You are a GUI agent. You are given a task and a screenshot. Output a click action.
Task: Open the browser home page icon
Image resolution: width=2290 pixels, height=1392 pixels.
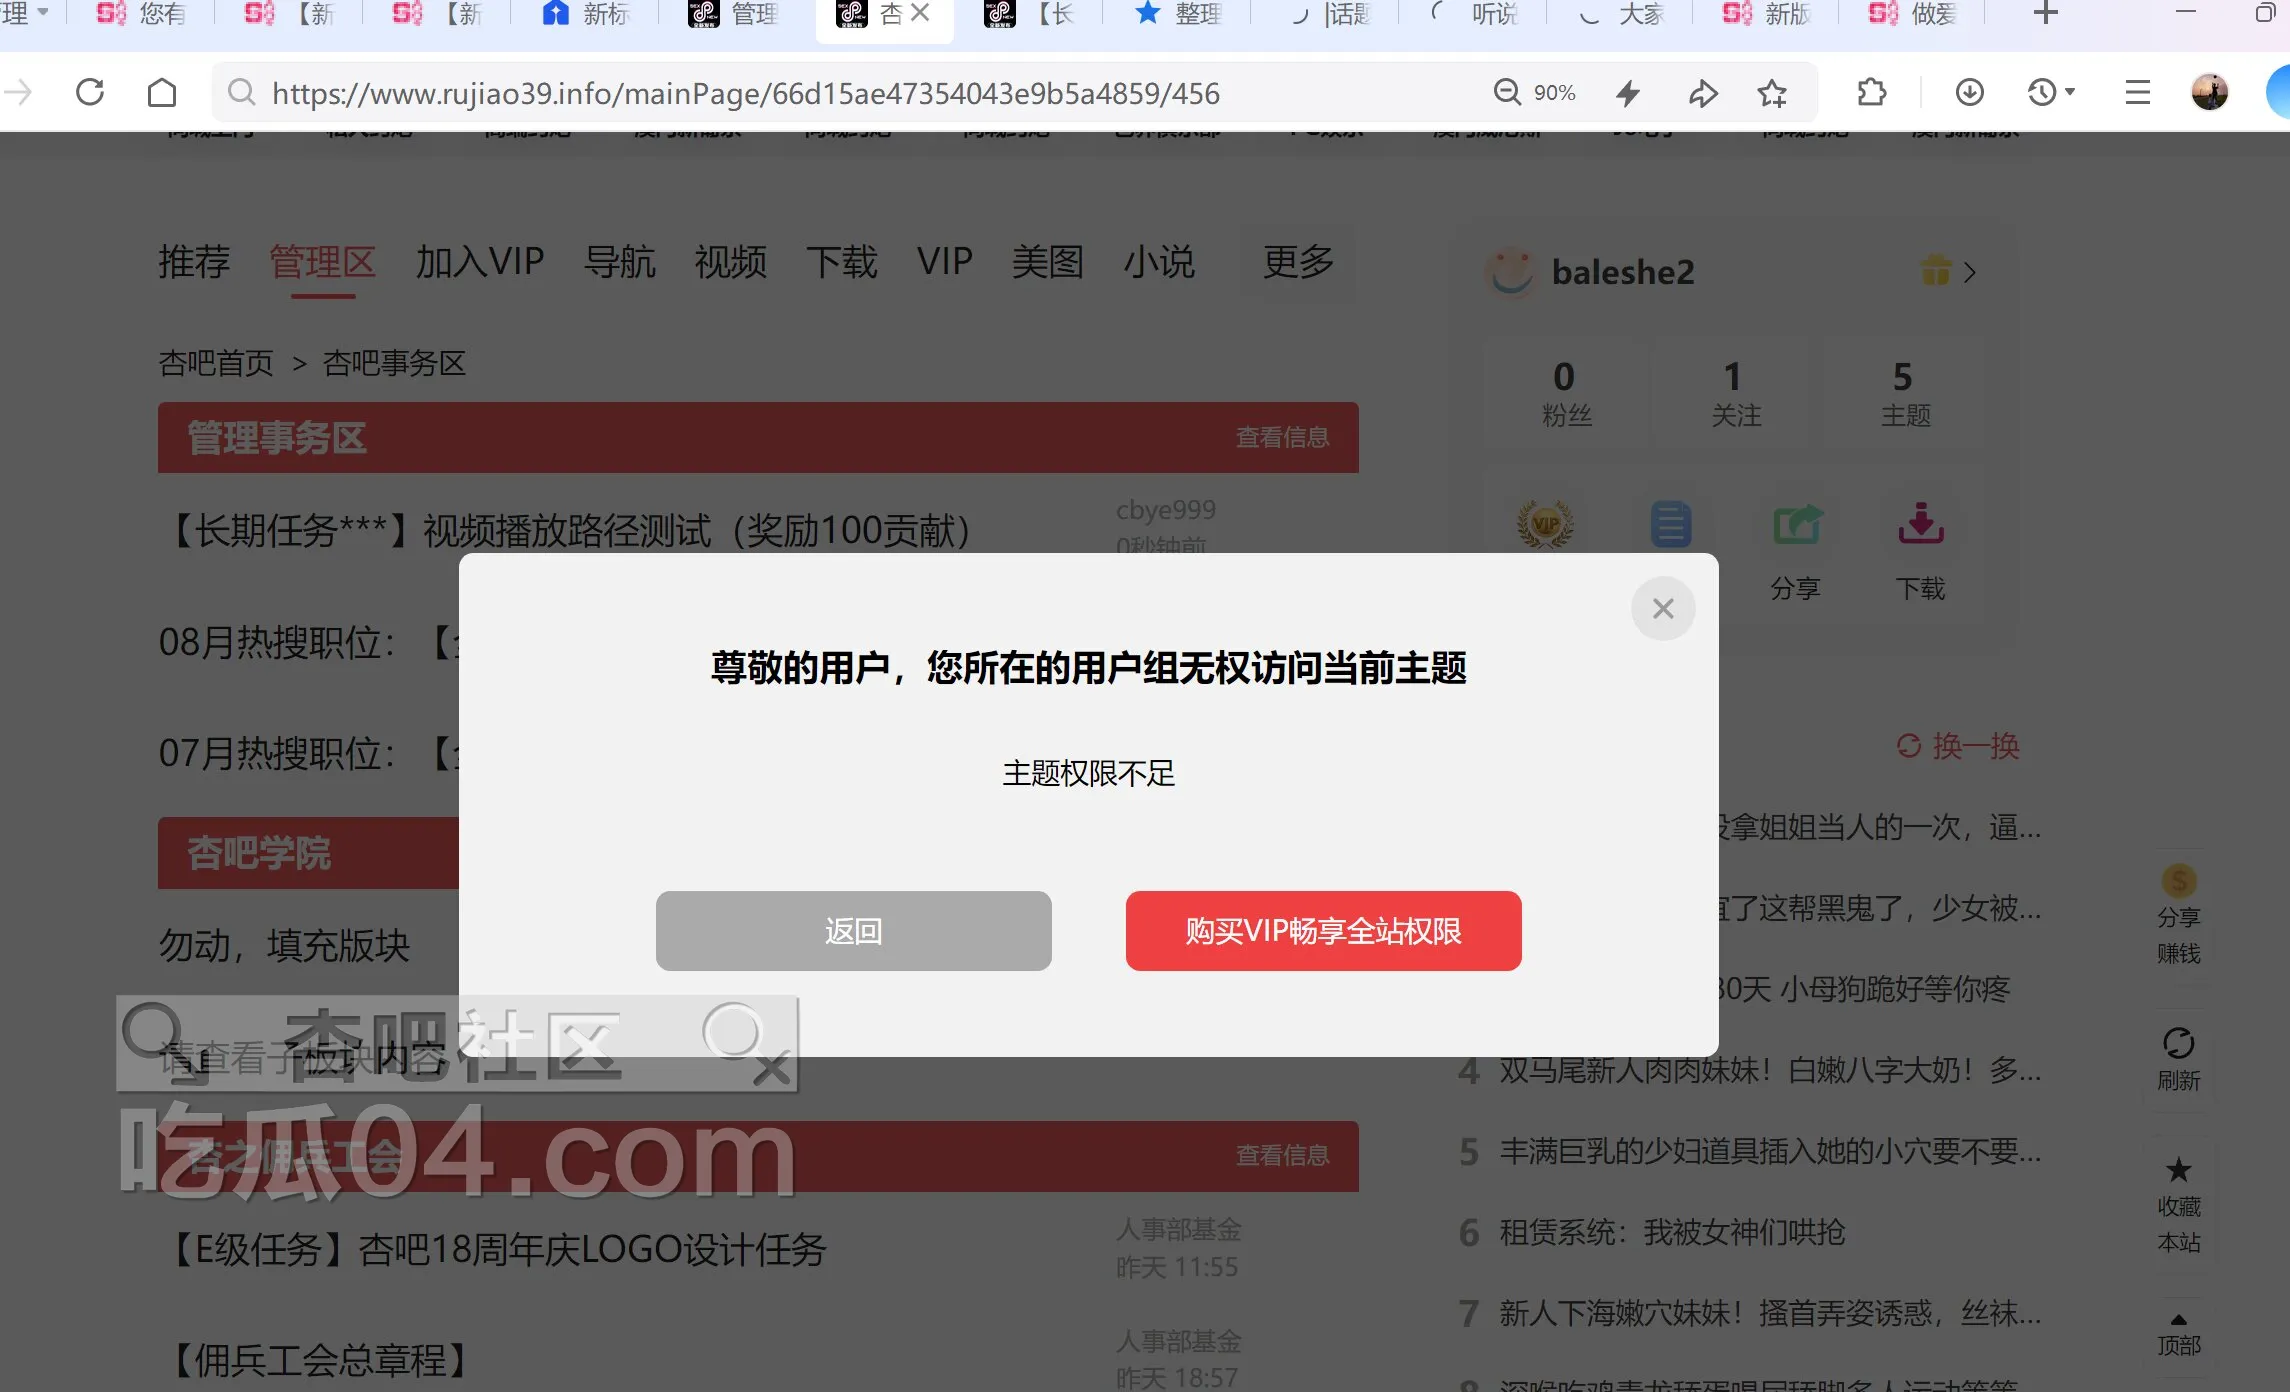click(x=162, y=93)
